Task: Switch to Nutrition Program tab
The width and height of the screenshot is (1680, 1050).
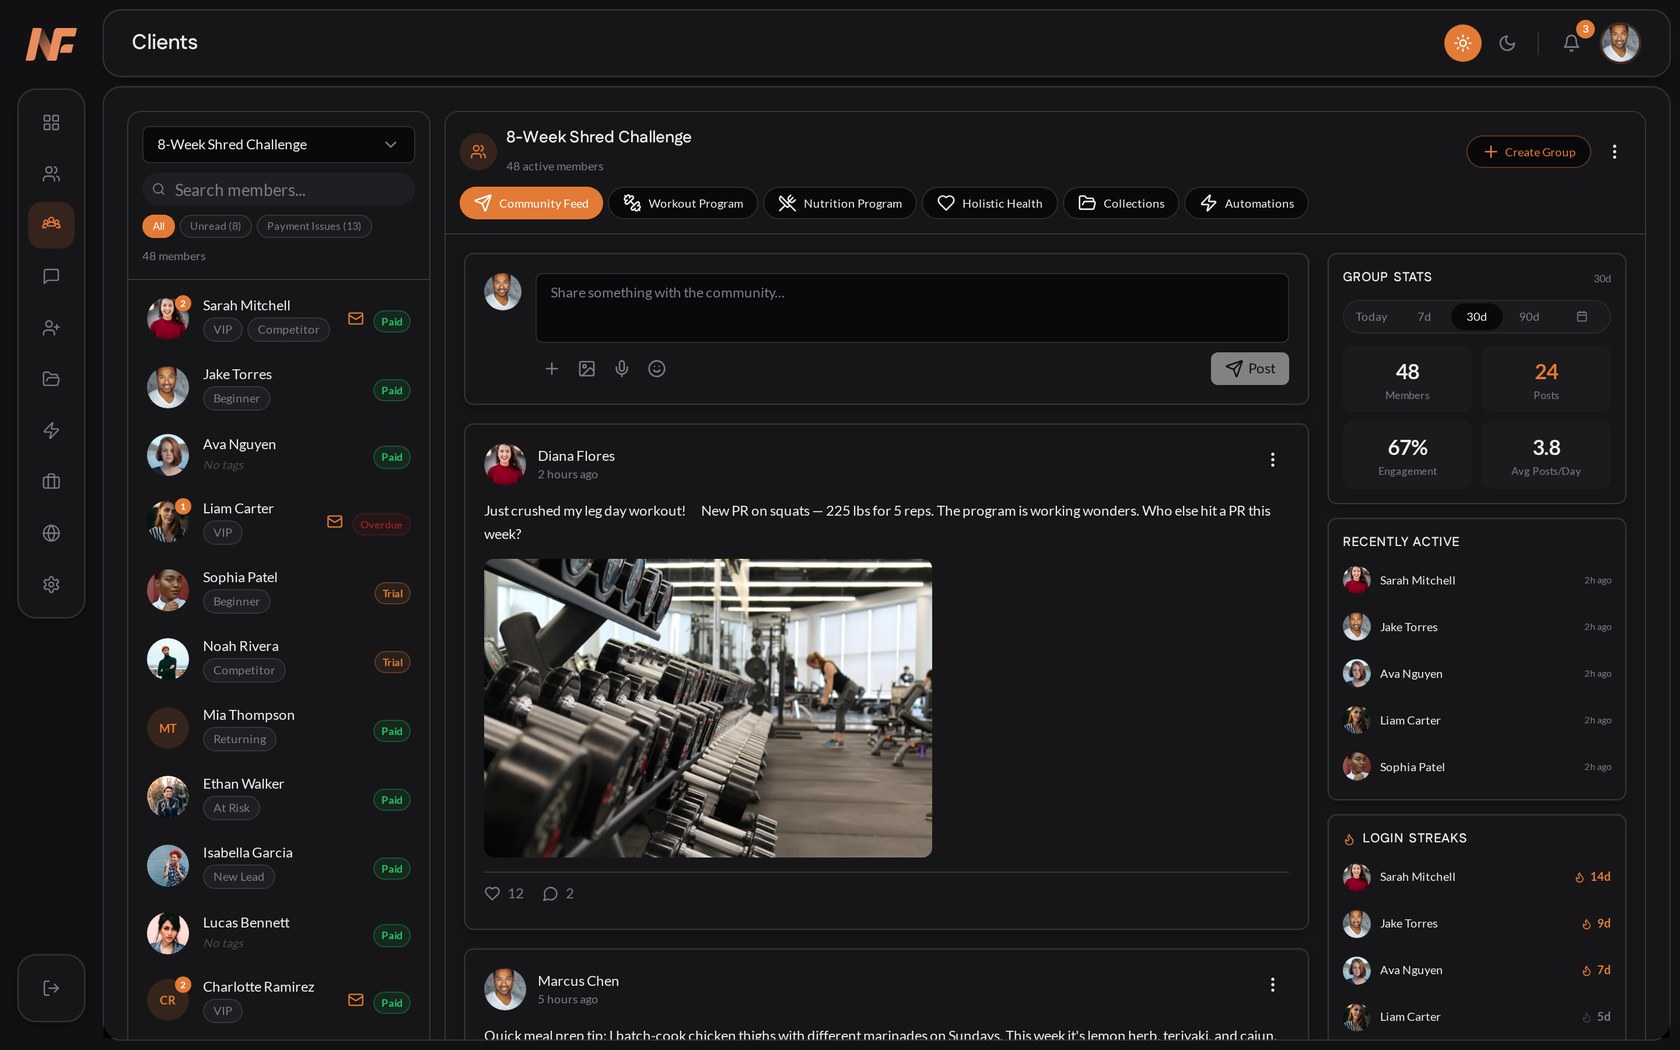Action: pos(840,203)
